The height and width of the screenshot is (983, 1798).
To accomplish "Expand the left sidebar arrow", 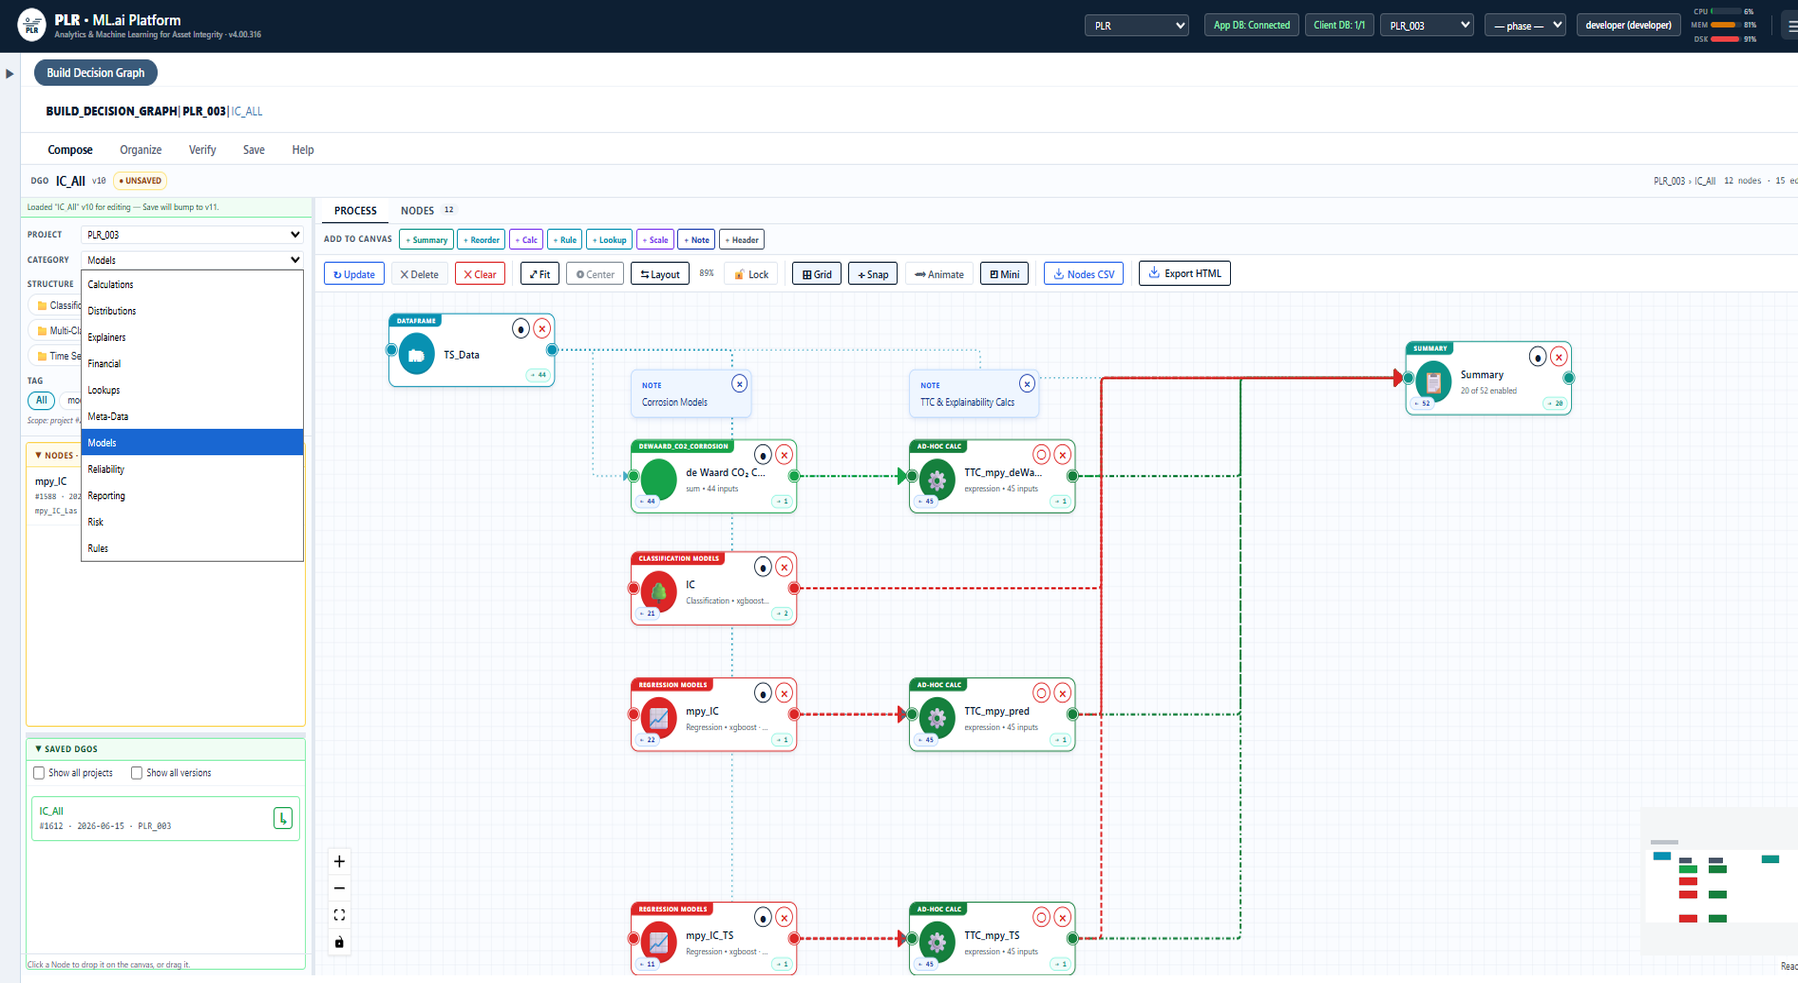I will click(x=10, y=73).
